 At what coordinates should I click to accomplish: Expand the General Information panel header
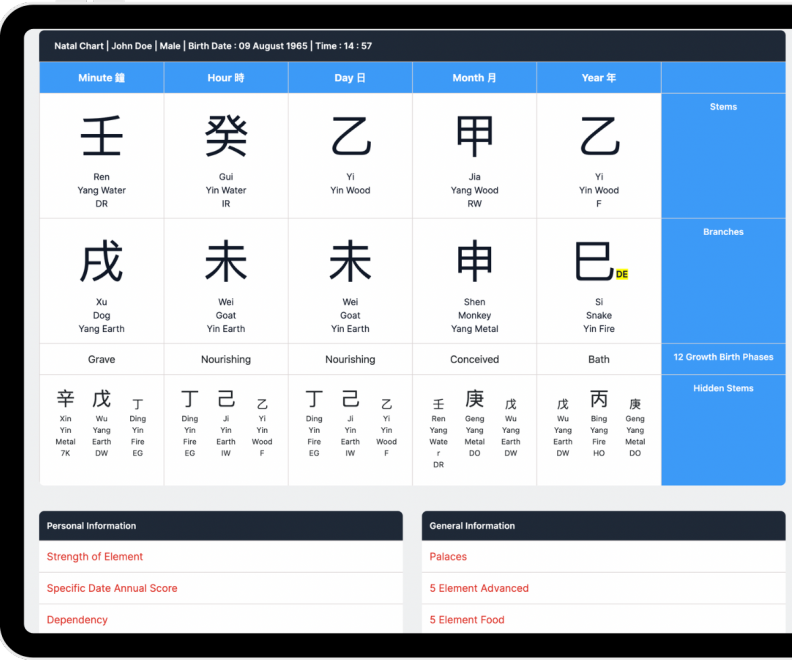pos(603,526)
